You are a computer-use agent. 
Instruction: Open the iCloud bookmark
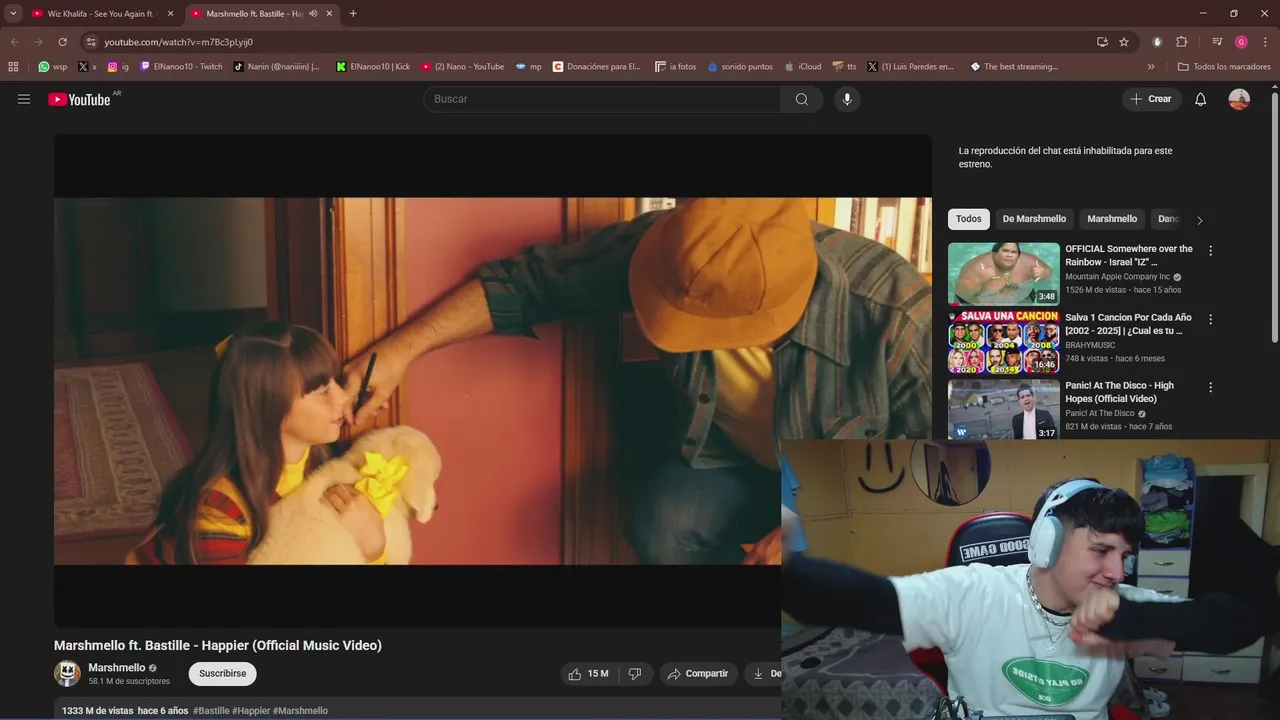803,67
